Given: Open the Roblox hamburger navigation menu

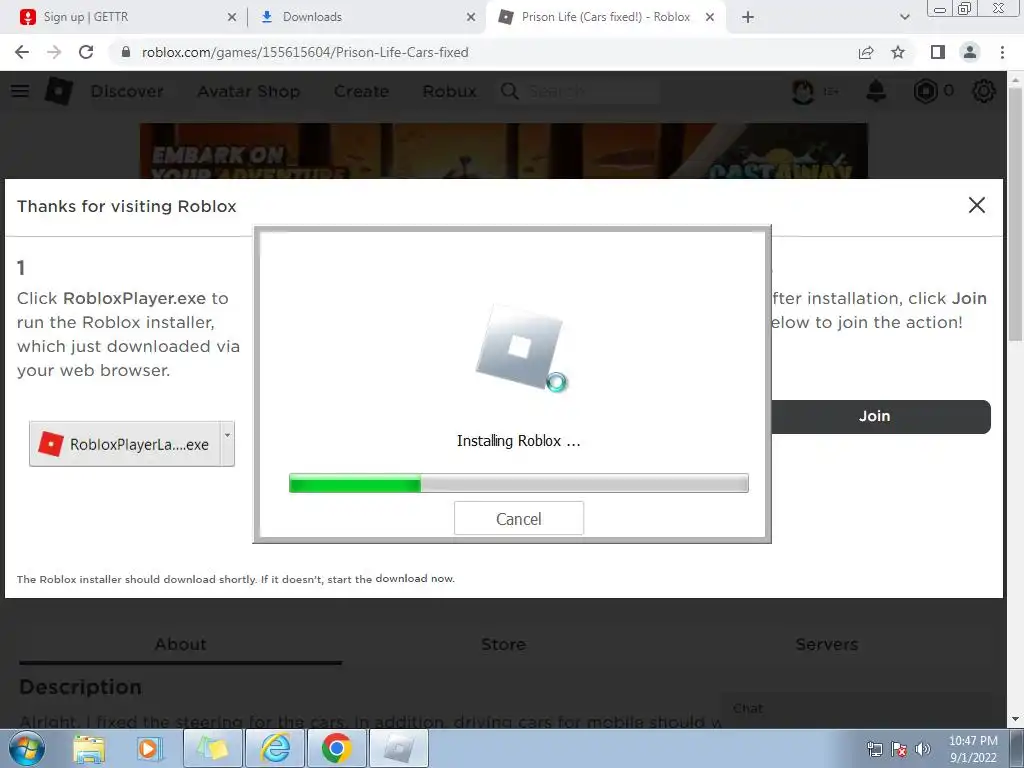Looking at the screenshot, I should click(x=20, y=91).
